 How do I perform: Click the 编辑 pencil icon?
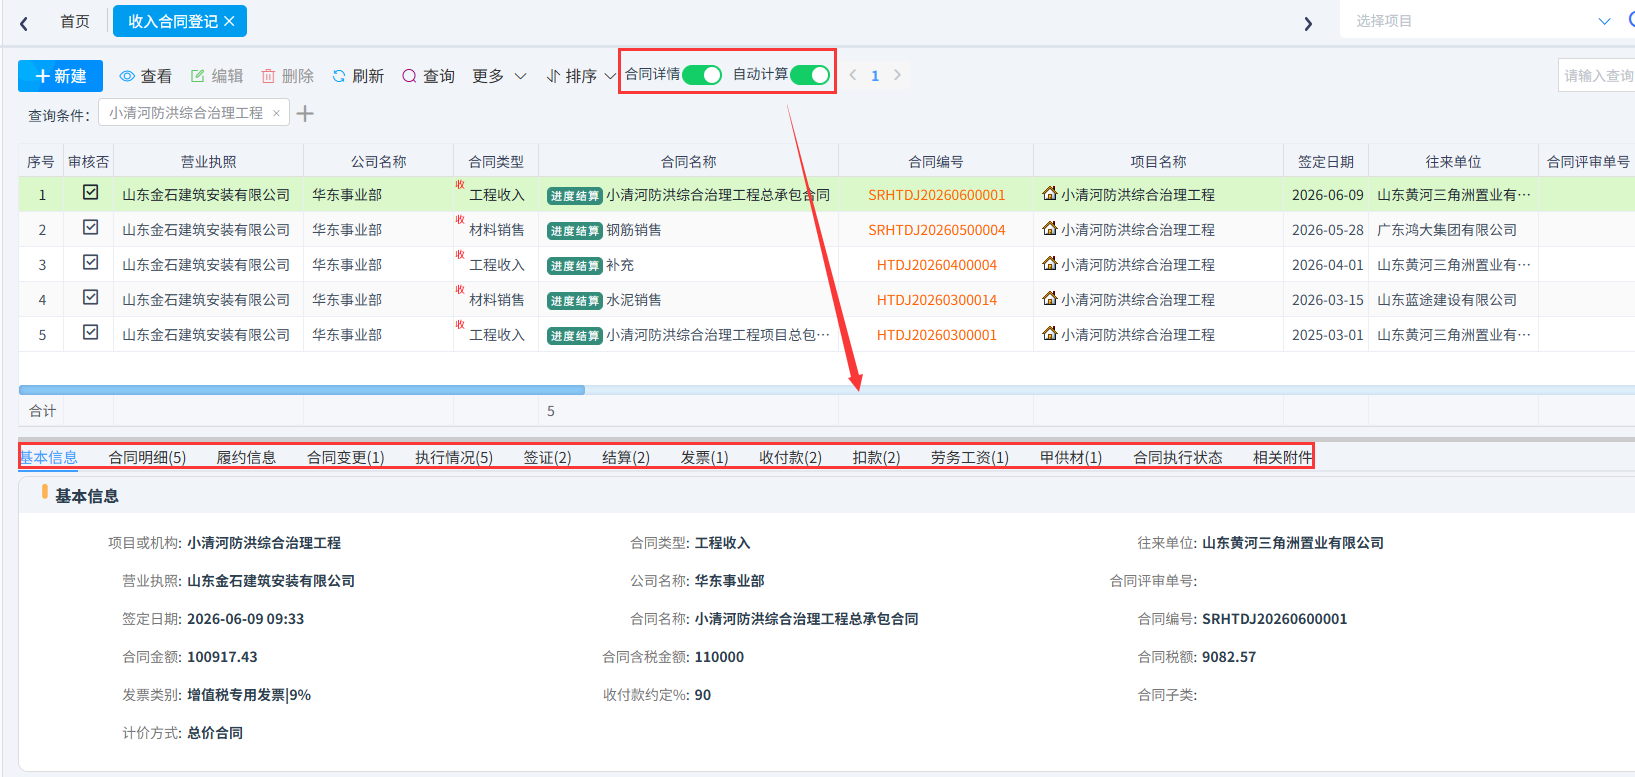pos(198,76)
